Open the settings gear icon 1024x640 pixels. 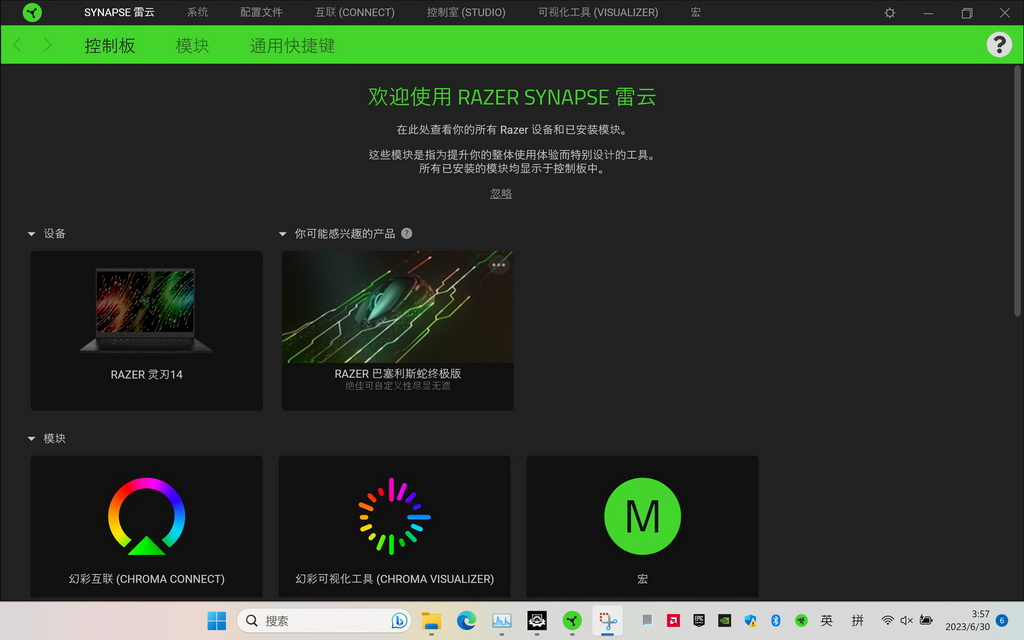click(889, 12)
